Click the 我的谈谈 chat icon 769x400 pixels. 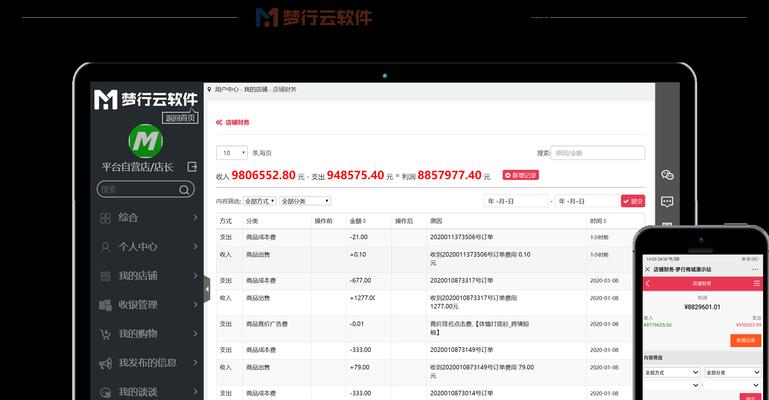[105, 392]
